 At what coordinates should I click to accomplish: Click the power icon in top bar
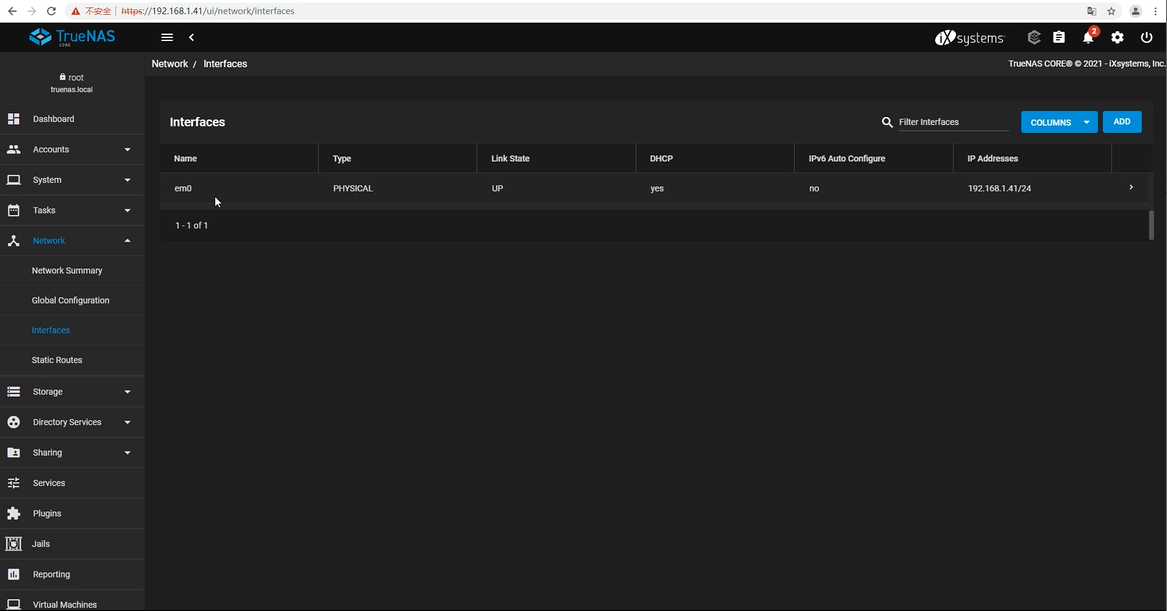pos(1146,37)
